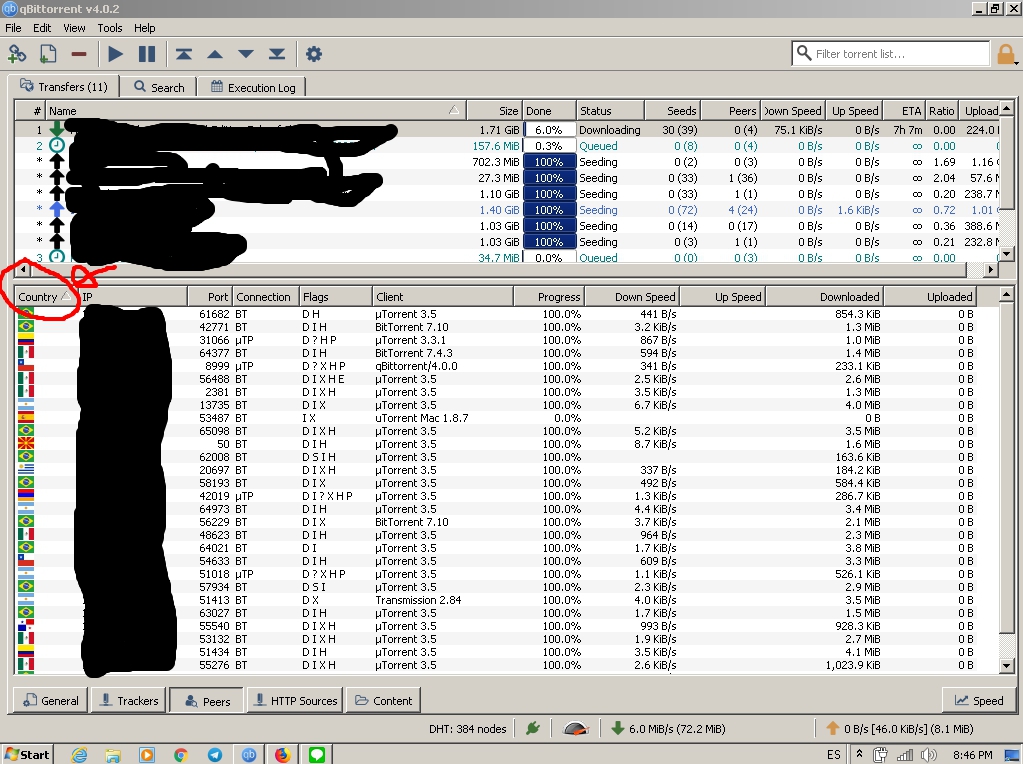Sort peers by Progress column

pos(549,296)
